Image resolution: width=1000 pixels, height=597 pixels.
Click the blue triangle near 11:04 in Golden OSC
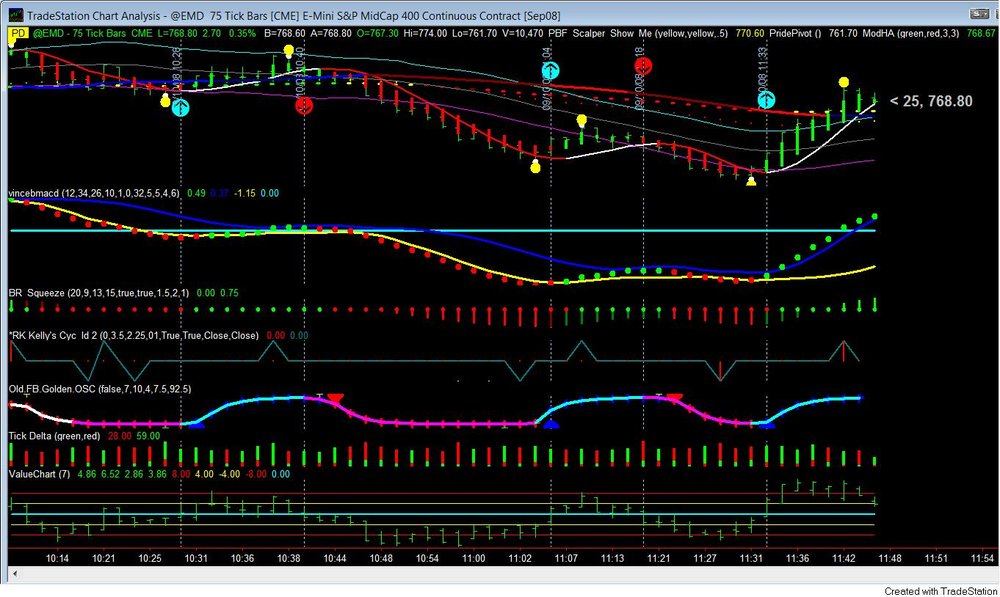(550, 424)
